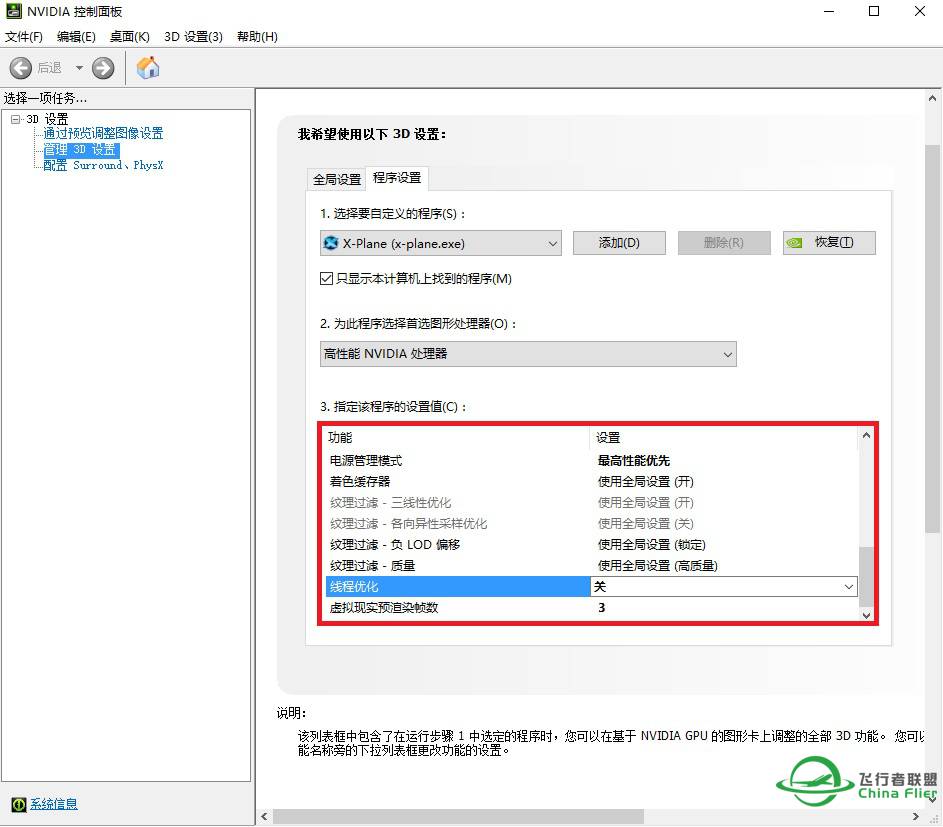
Task: Click the system information icon at bottom left
Action: [x=19, y=804]
